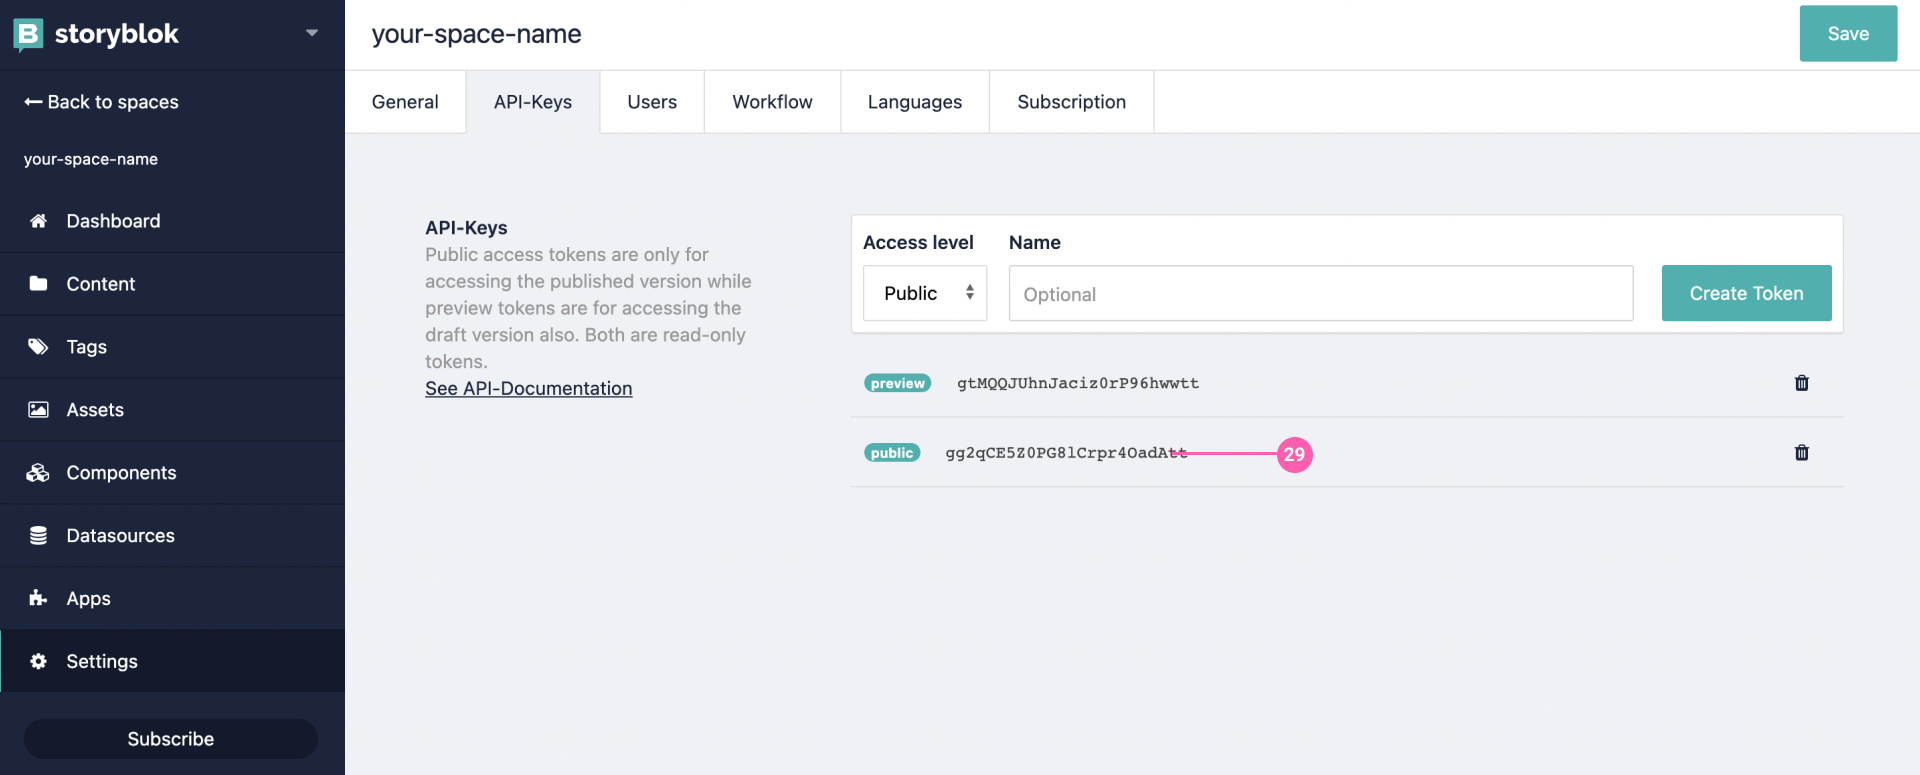Click the API-Keys section heading

pyautogui.click(x=466, y=228)
